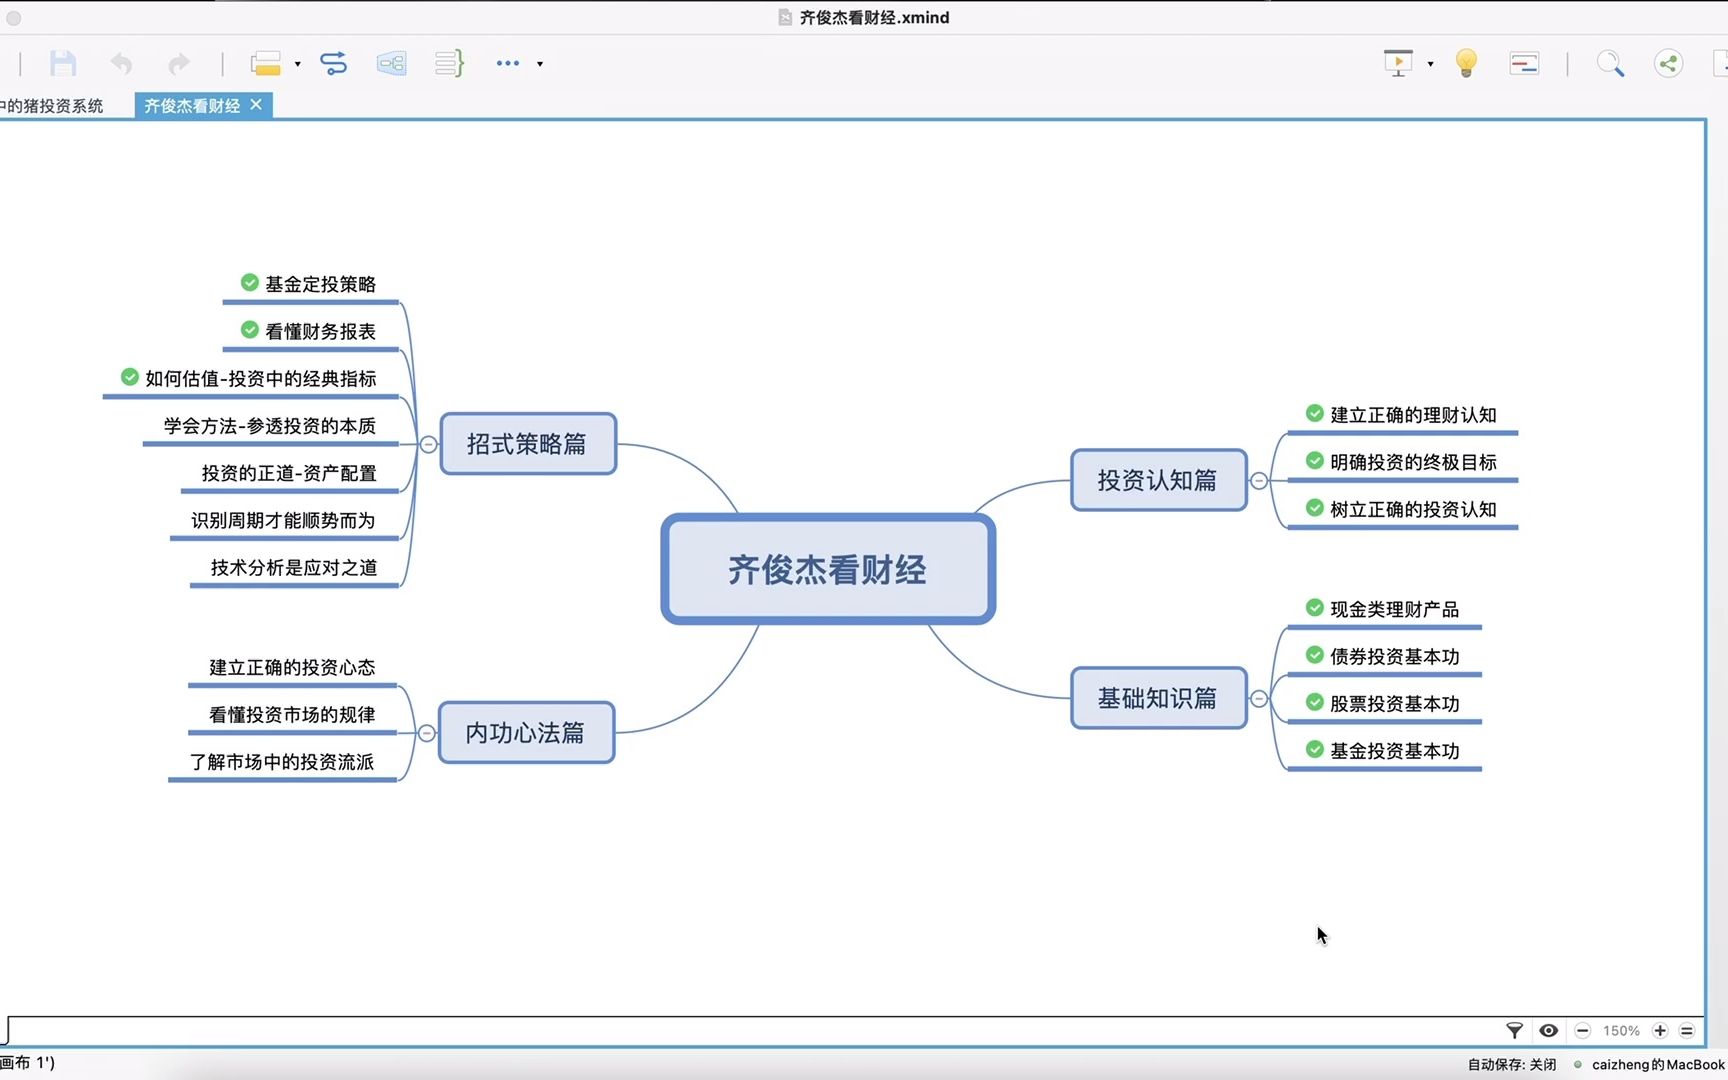Click the 齐俊杰看财经.xmind window title

[874, 17]
